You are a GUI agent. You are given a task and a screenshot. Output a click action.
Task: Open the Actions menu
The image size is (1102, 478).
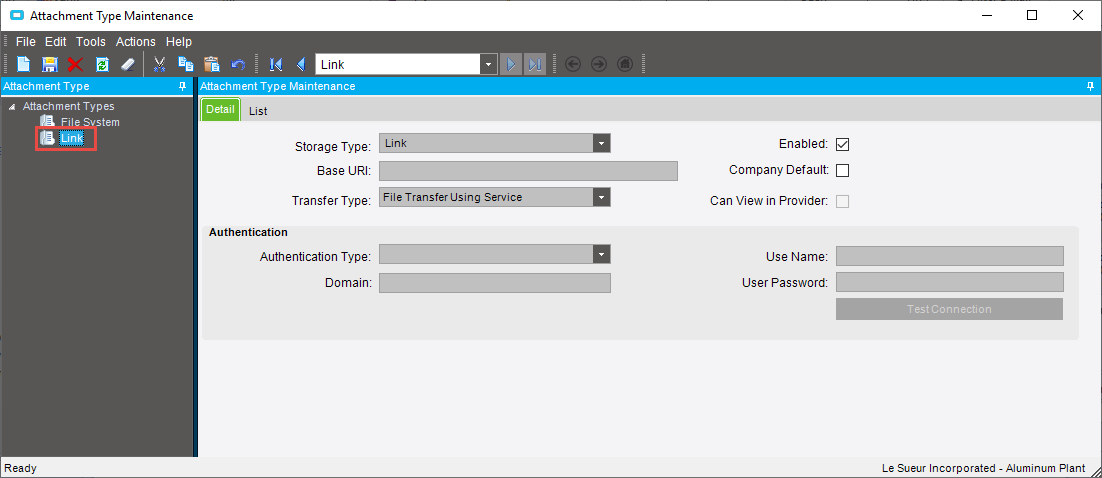coord(136,42)
